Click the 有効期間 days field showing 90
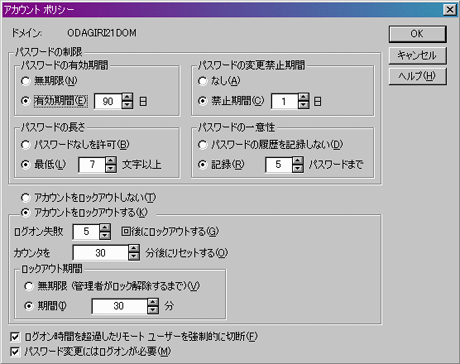Screen dimensions: 460x364 coord(108,101)
